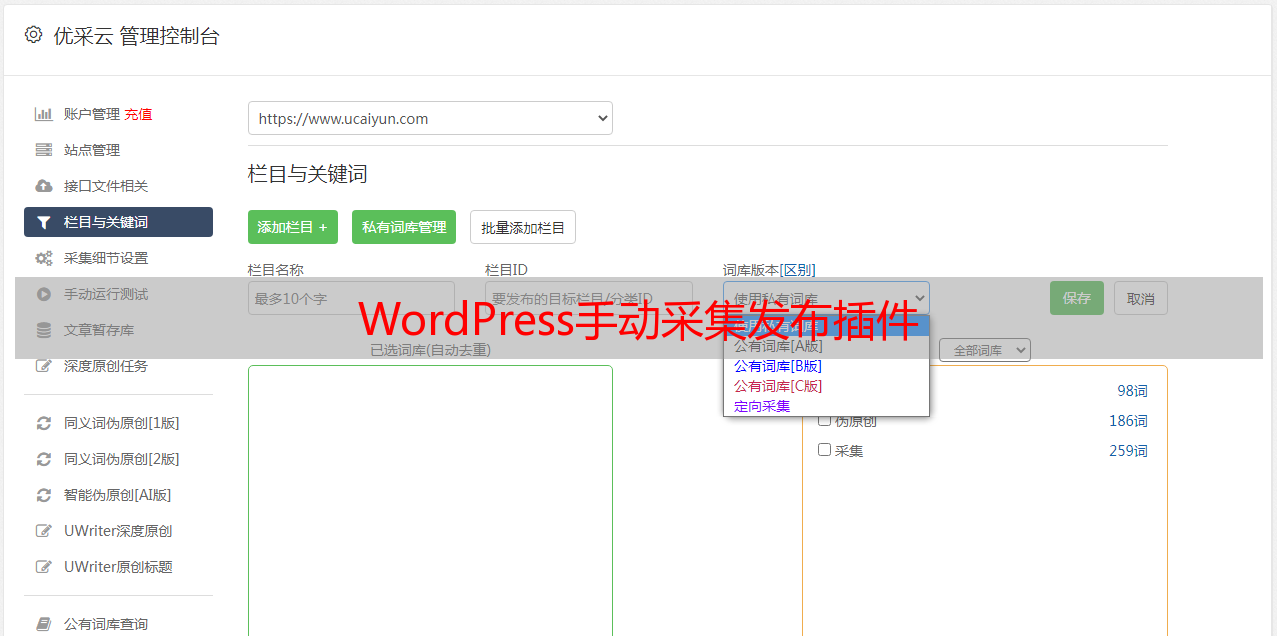Click the cloud upload icon for 接口文件相关
Image resolution: width=1277 pixels, height=636 pixels.
click(44, 186)
